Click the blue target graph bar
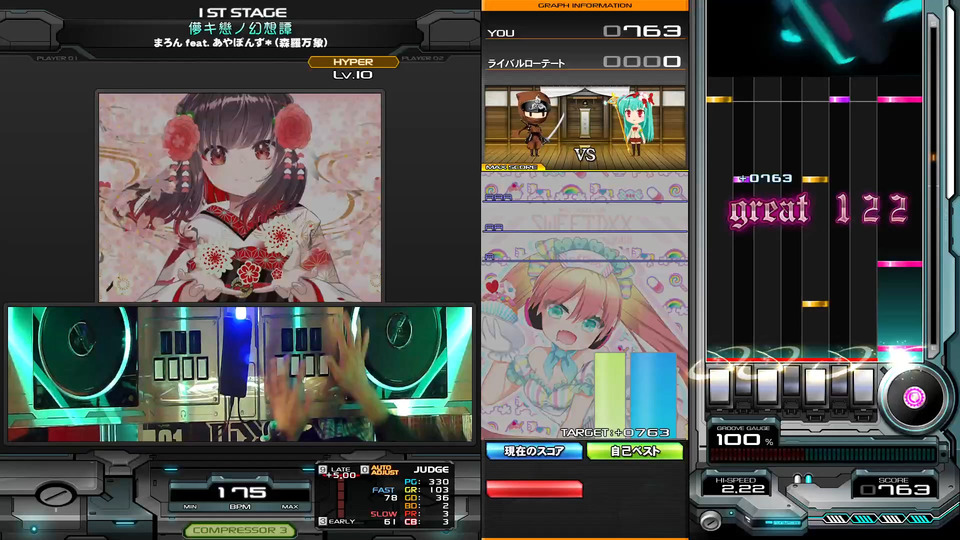This screenshot has width=960, height=540. [x=653, y=394]
